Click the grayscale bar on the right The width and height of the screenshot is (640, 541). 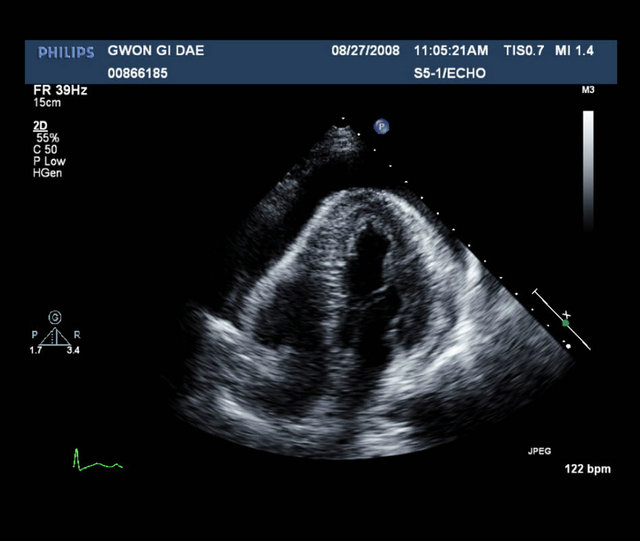pyautogui.click(x=588, y=171)
